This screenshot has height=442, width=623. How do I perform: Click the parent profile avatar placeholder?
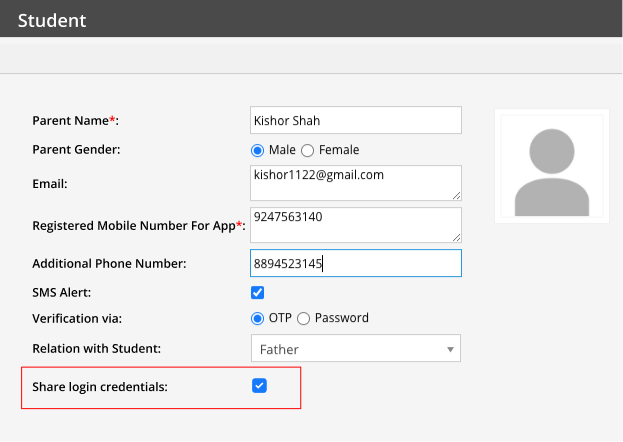click(x=551, y=166)
